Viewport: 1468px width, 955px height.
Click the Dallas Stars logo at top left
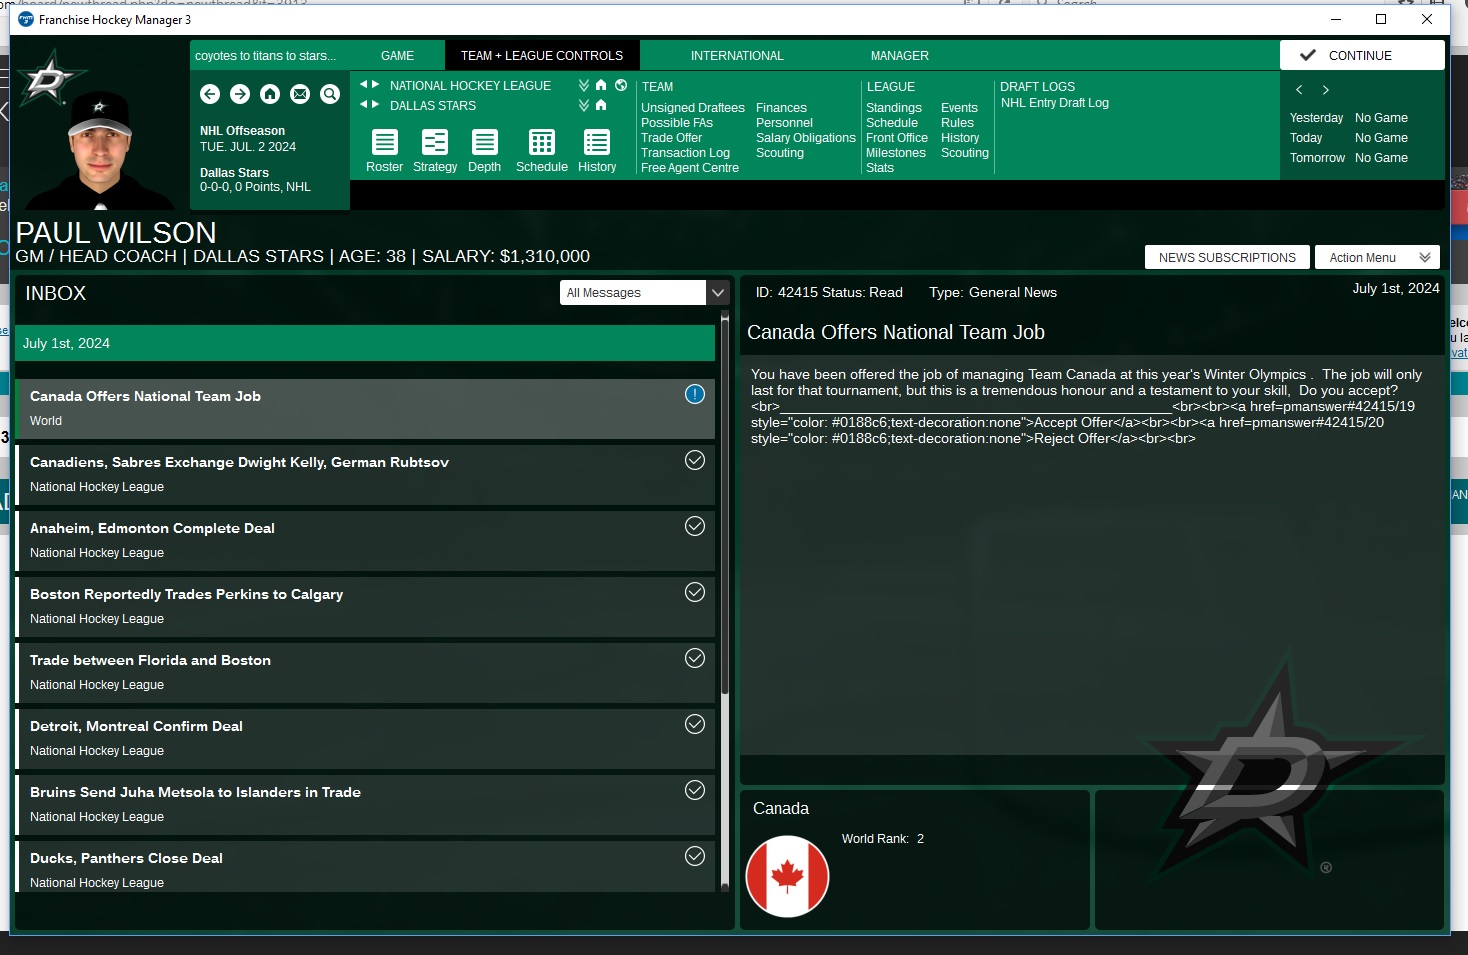(x=50, y=78)
